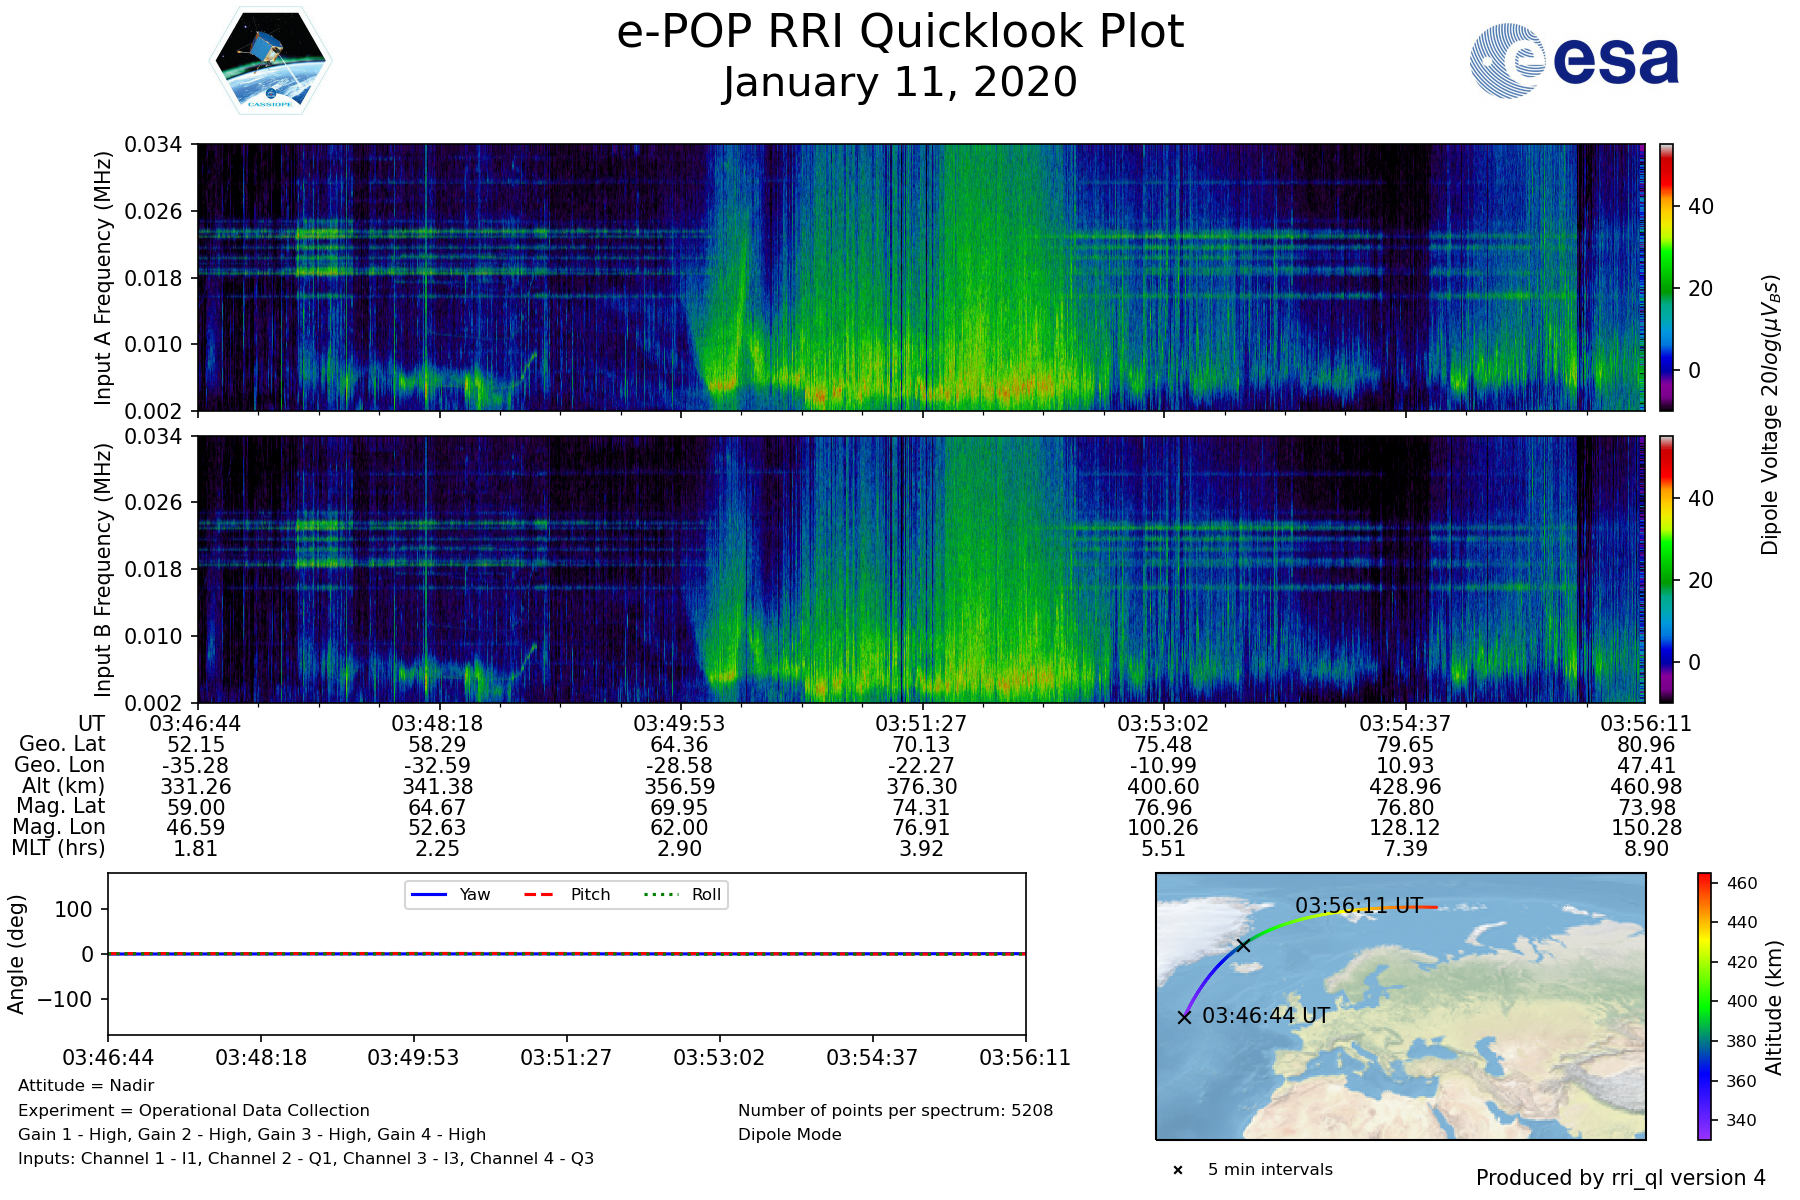
Task: Click the green dotted Roll line sample in legend
Action: pyautogui.click(x=660, y=894)
